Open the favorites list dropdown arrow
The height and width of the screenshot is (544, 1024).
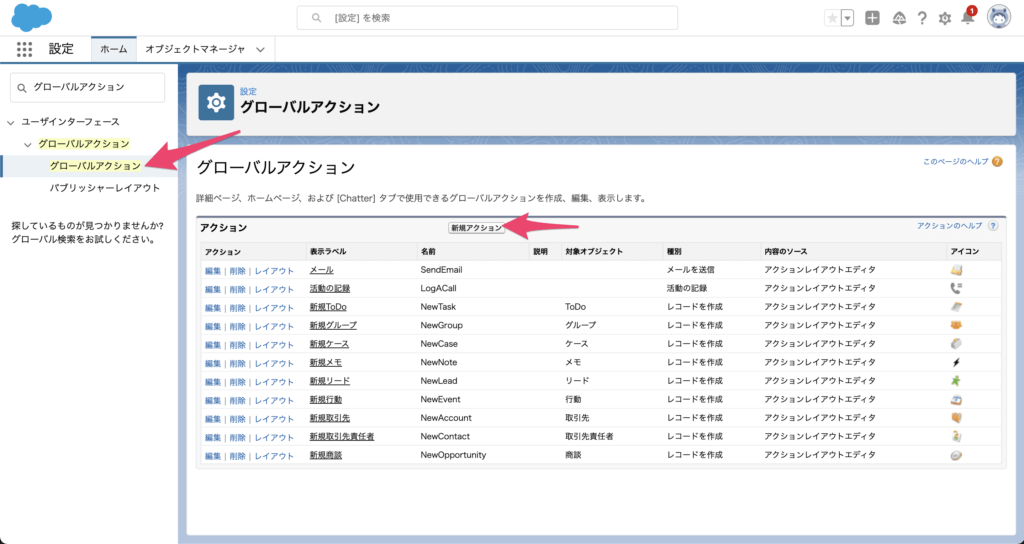tap(848, 18)
